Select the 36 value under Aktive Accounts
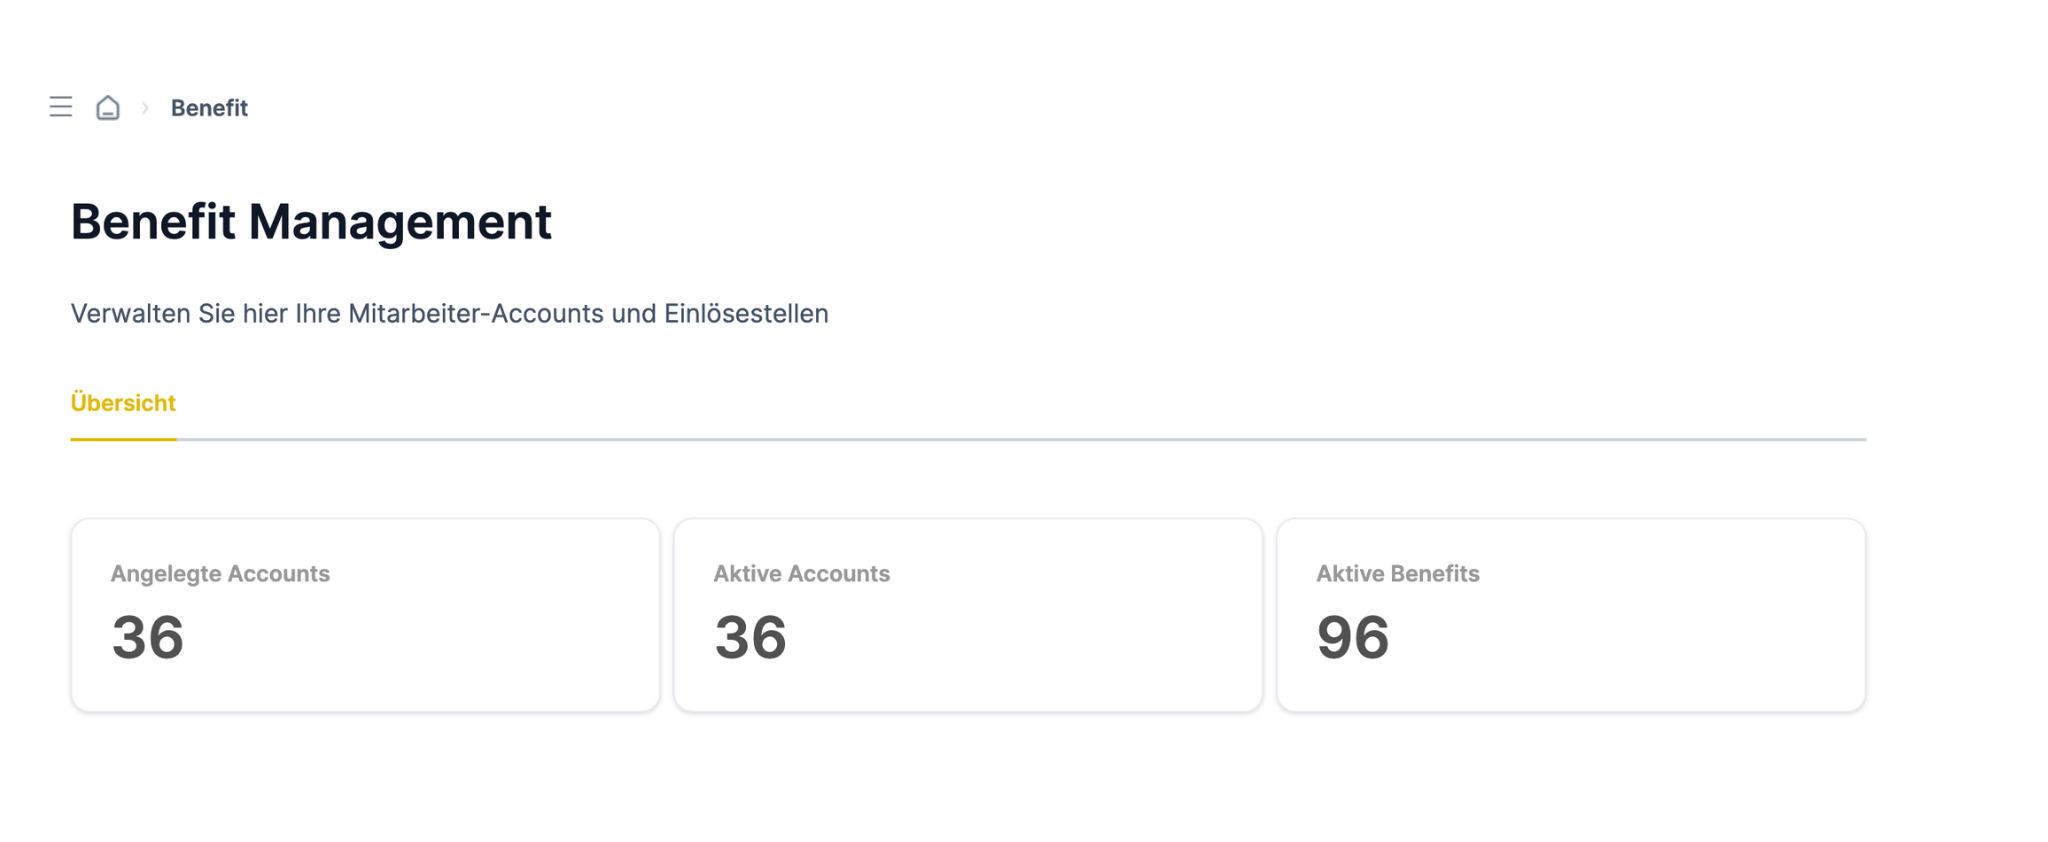The width and height of the screenshot is (2048, 842). pyautogui.click(x=750, y=638)
